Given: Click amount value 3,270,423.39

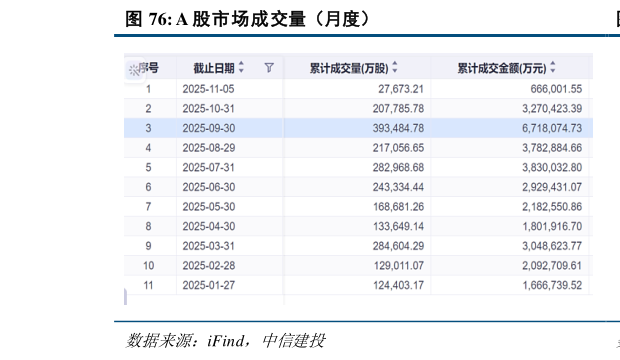Looking at the screenshot, I should [552, 108].
